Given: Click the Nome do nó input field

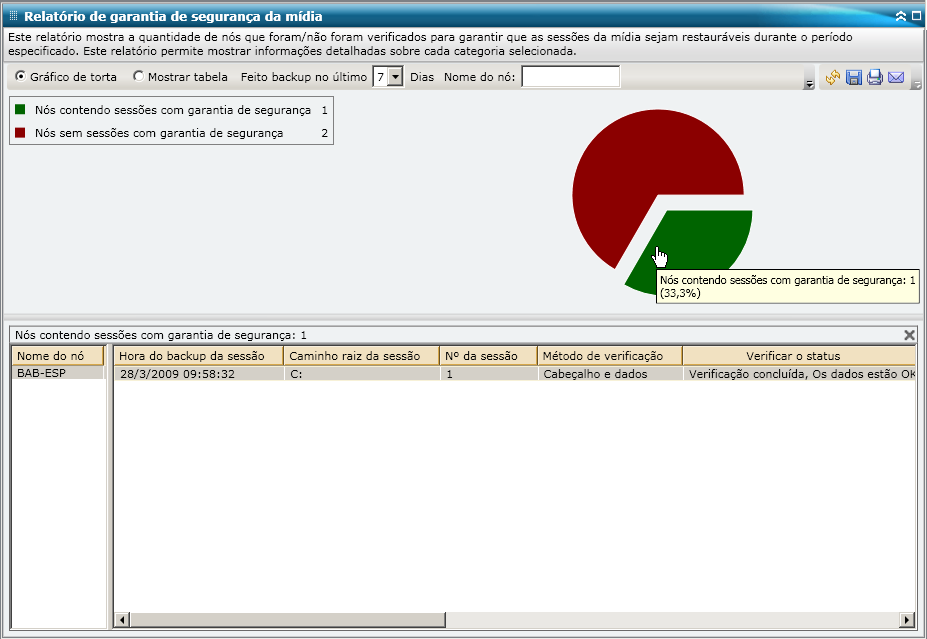Looking at the screenshot, I should click(x=571, y=77).
